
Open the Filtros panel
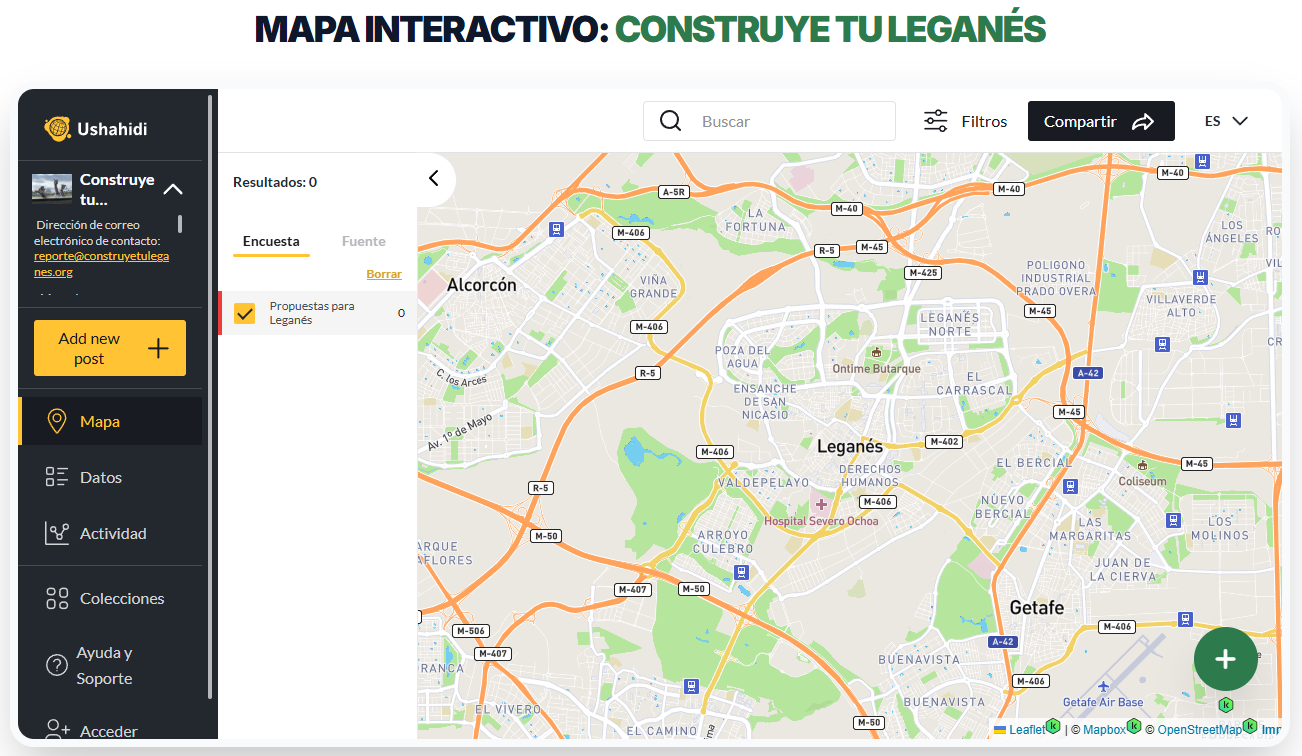965,121
